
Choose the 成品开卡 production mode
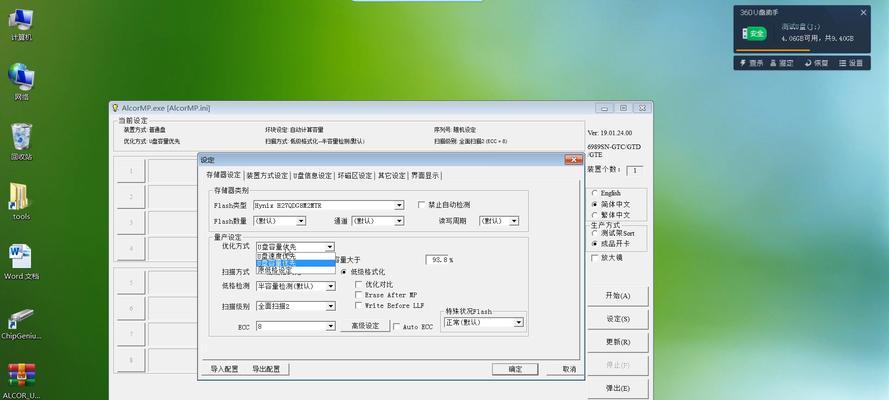pyautogui.click(x=594, y=244)
